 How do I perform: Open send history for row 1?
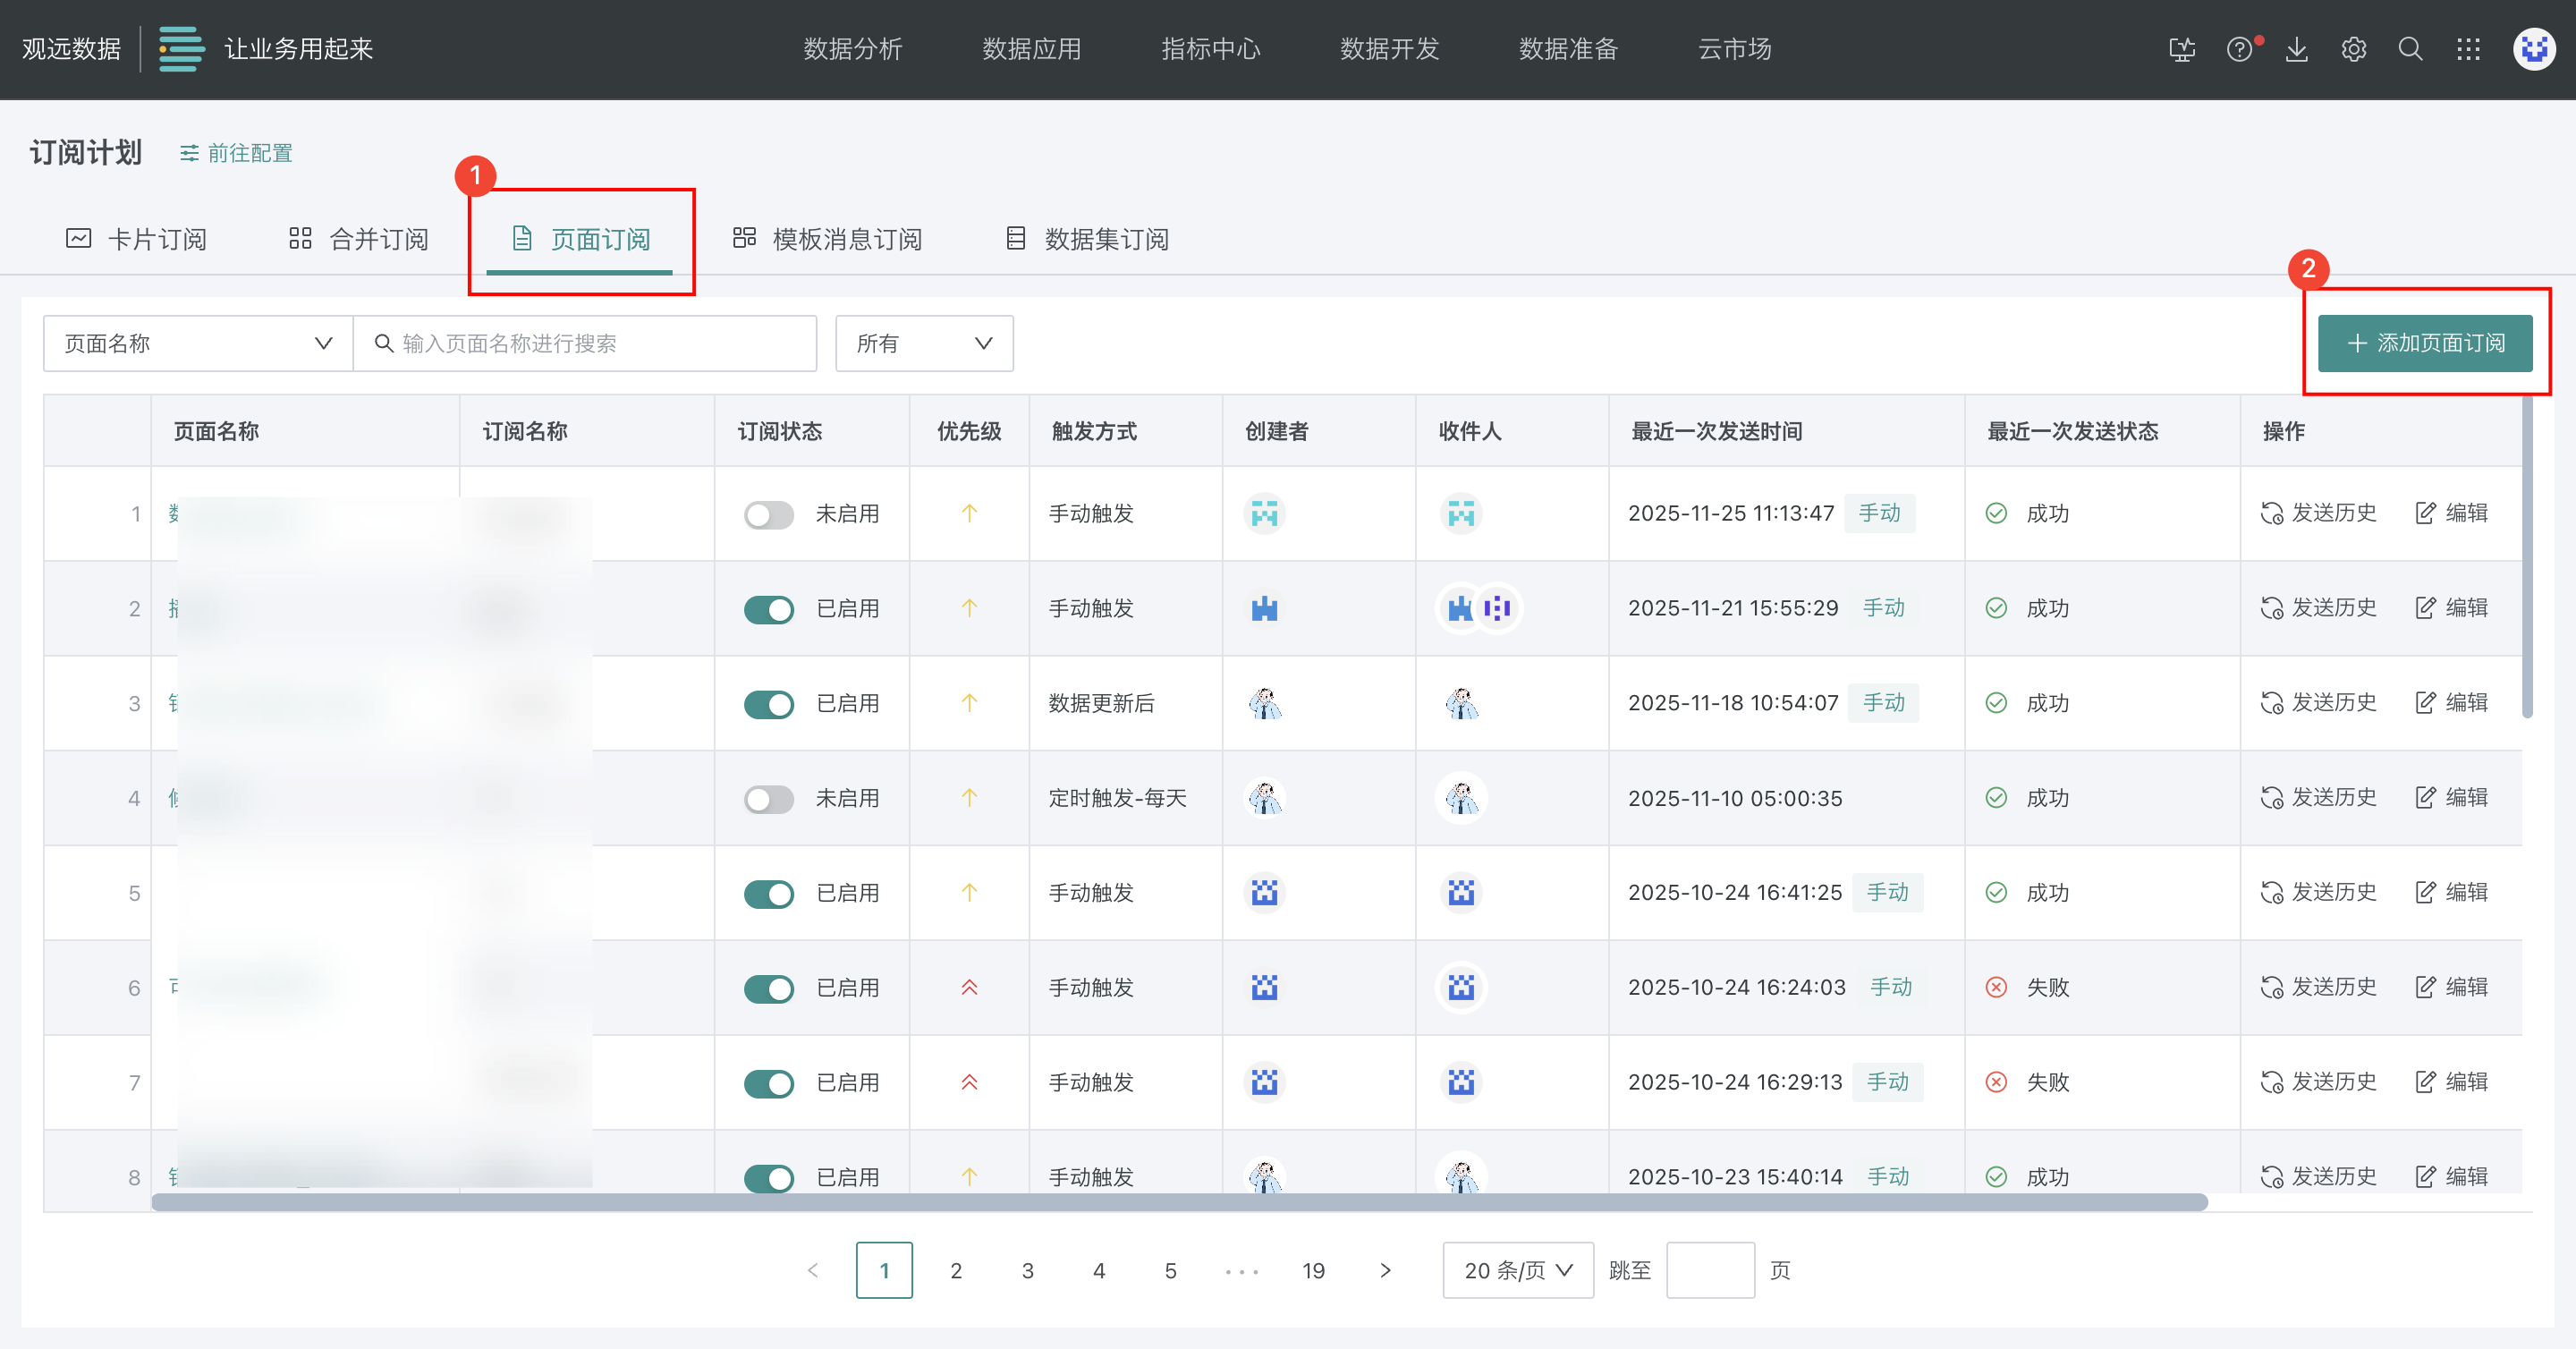click(x=2318, y=513)
